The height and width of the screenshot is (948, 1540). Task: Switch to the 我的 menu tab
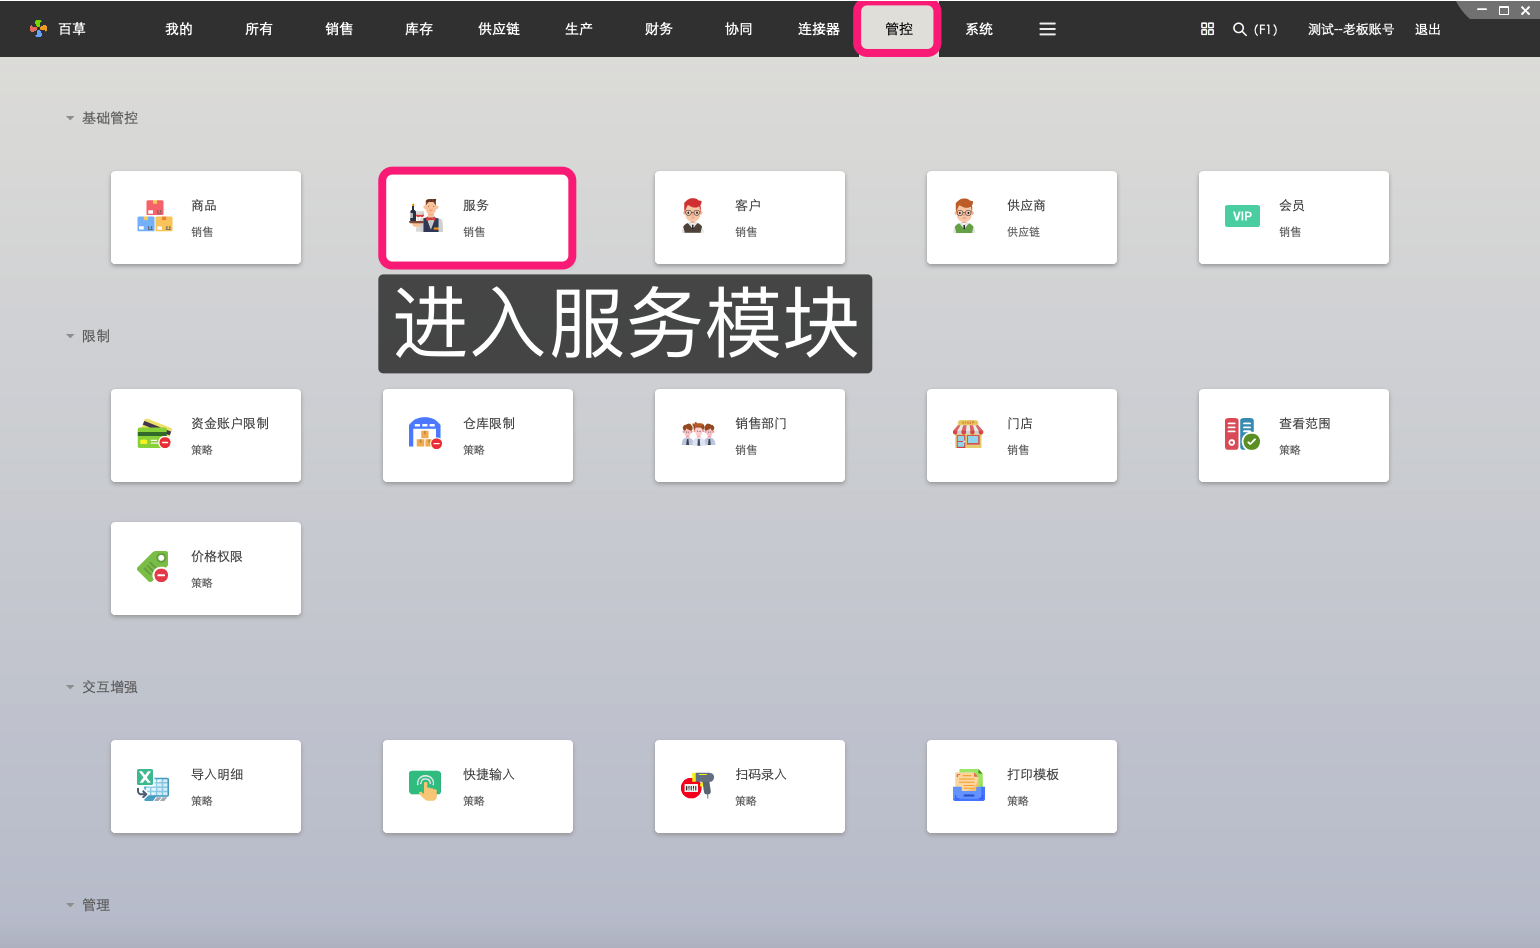pyautogui.click(x=179, y=29)
